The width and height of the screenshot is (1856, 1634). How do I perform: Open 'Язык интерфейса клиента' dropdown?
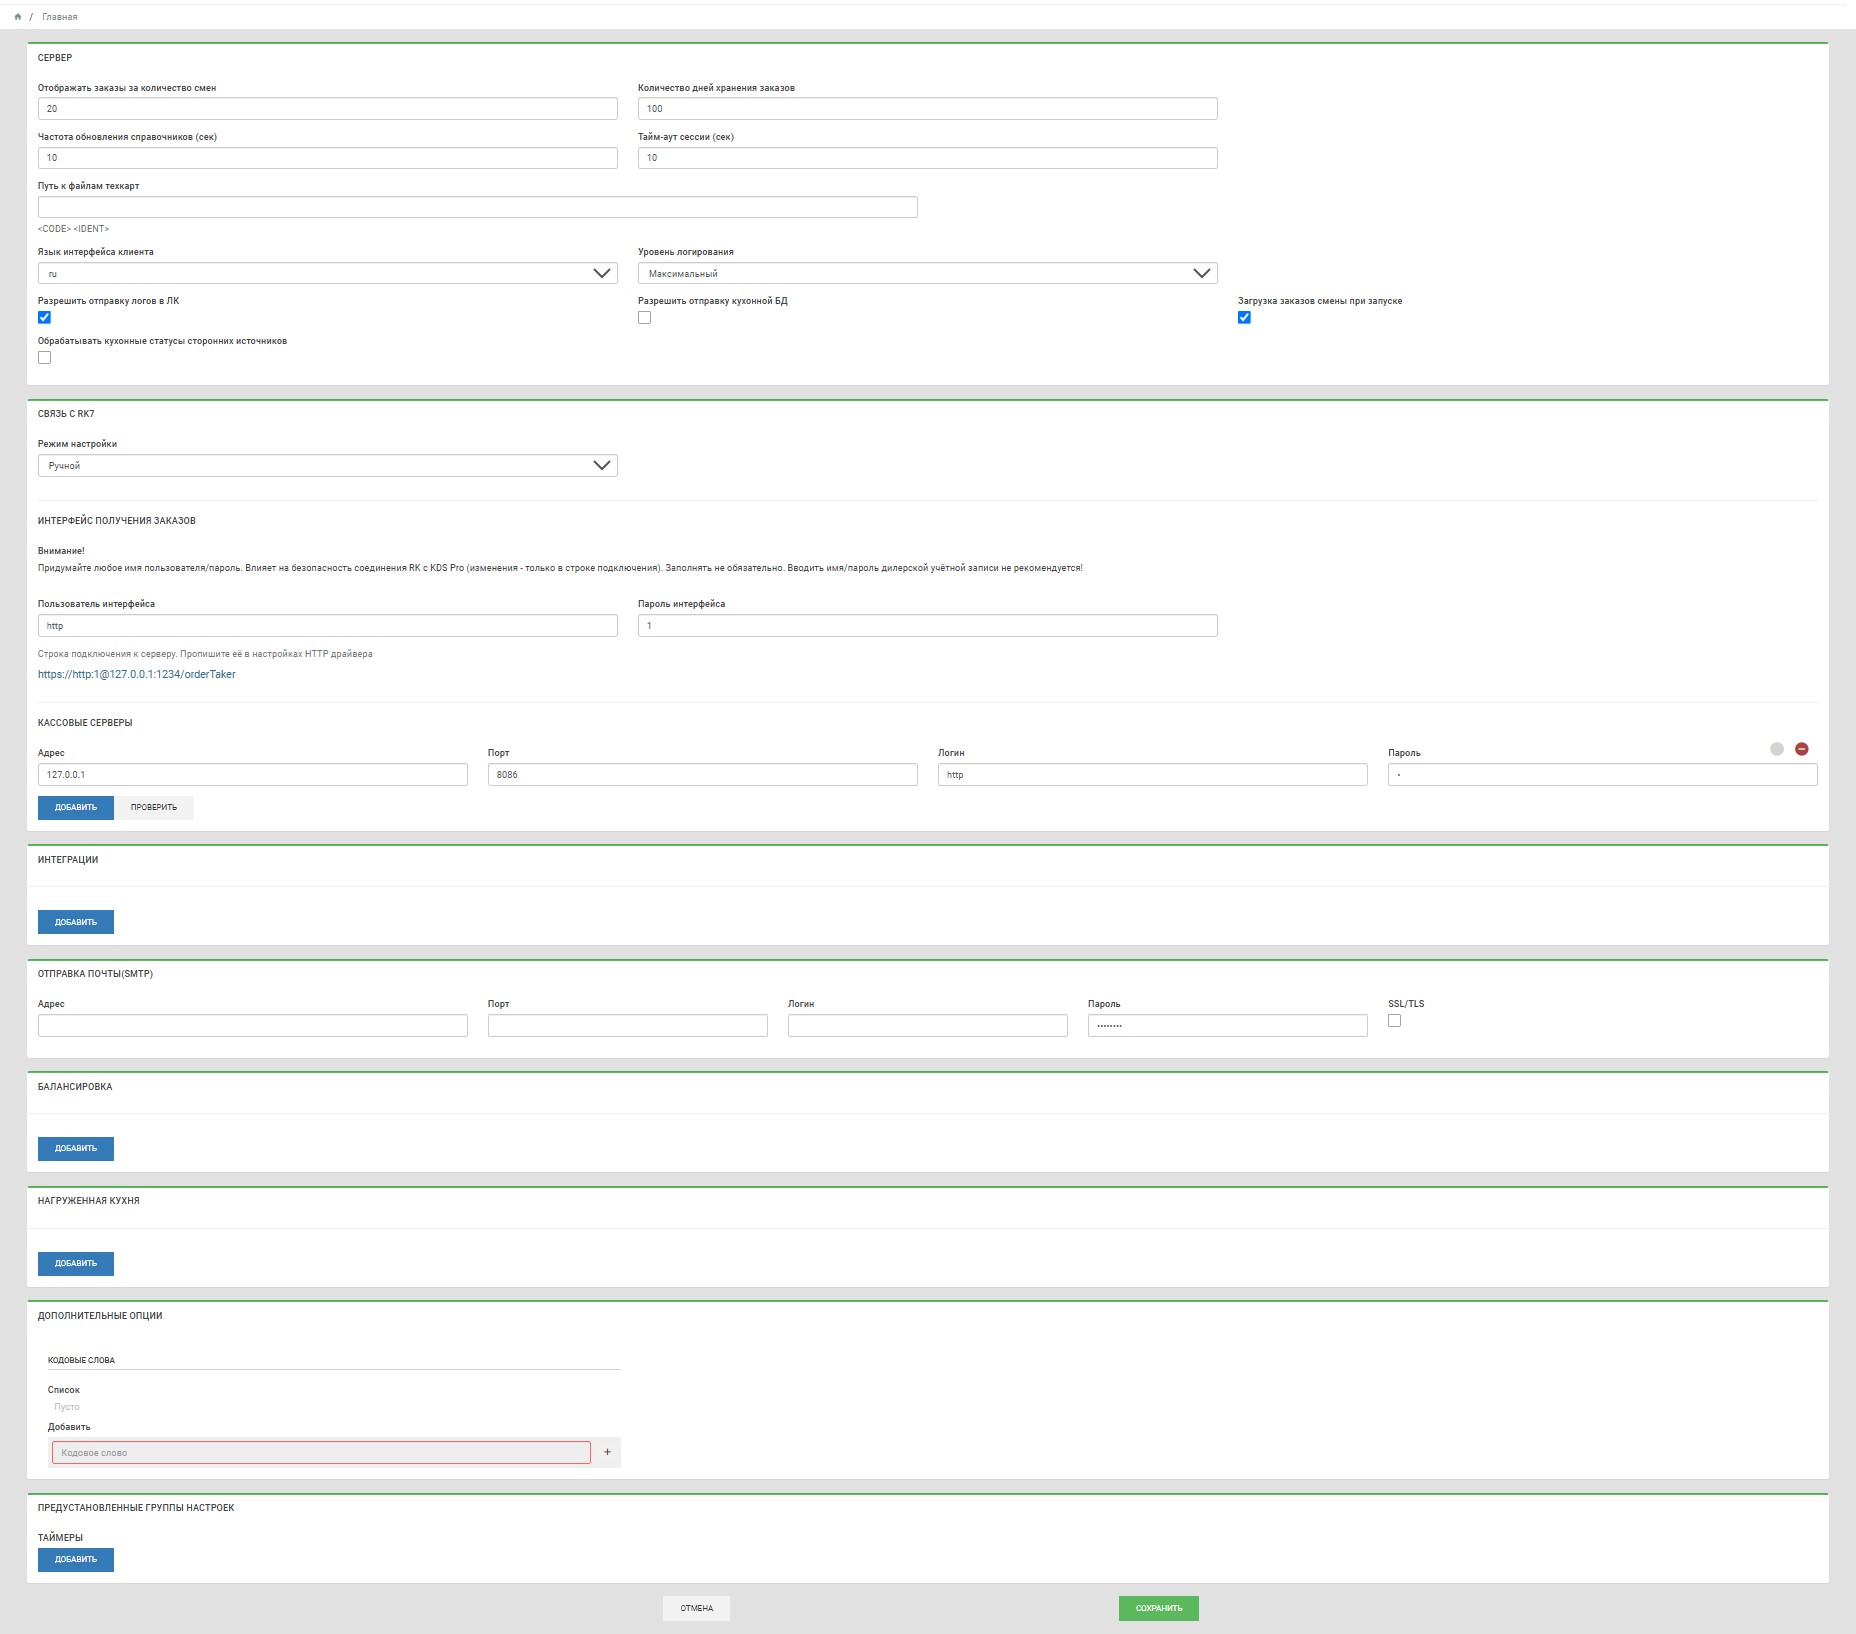point(327,273)
